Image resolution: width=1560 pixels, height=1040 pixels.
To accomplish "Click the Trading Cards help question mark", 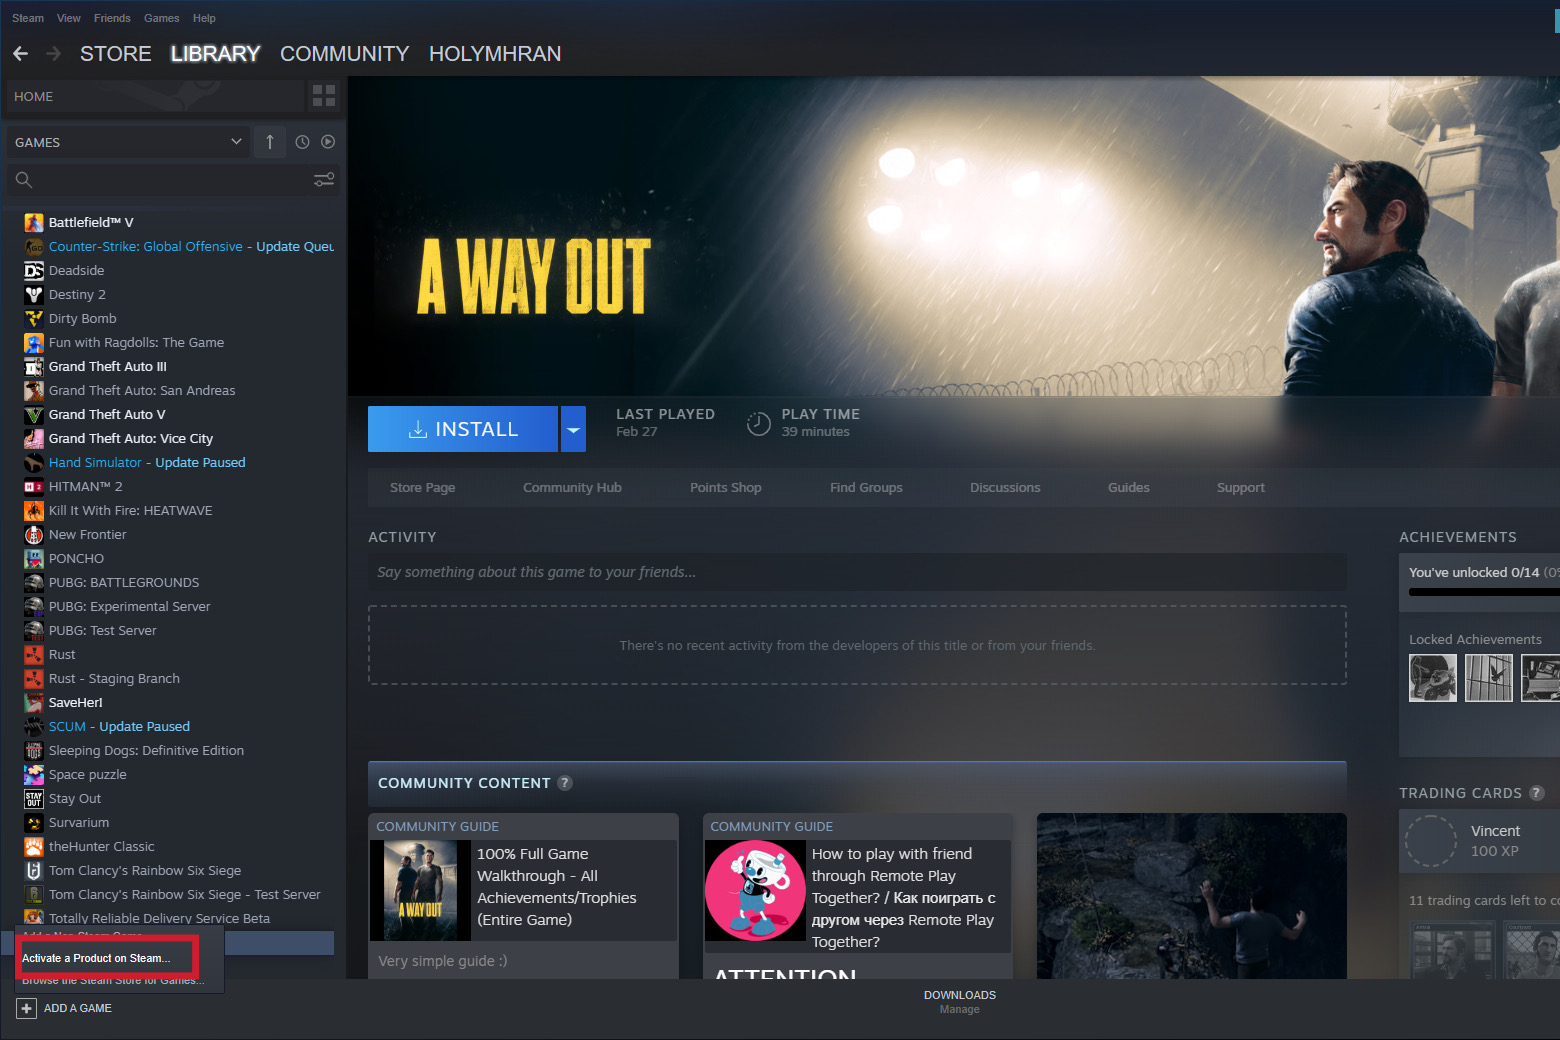I will (1537, 793).
